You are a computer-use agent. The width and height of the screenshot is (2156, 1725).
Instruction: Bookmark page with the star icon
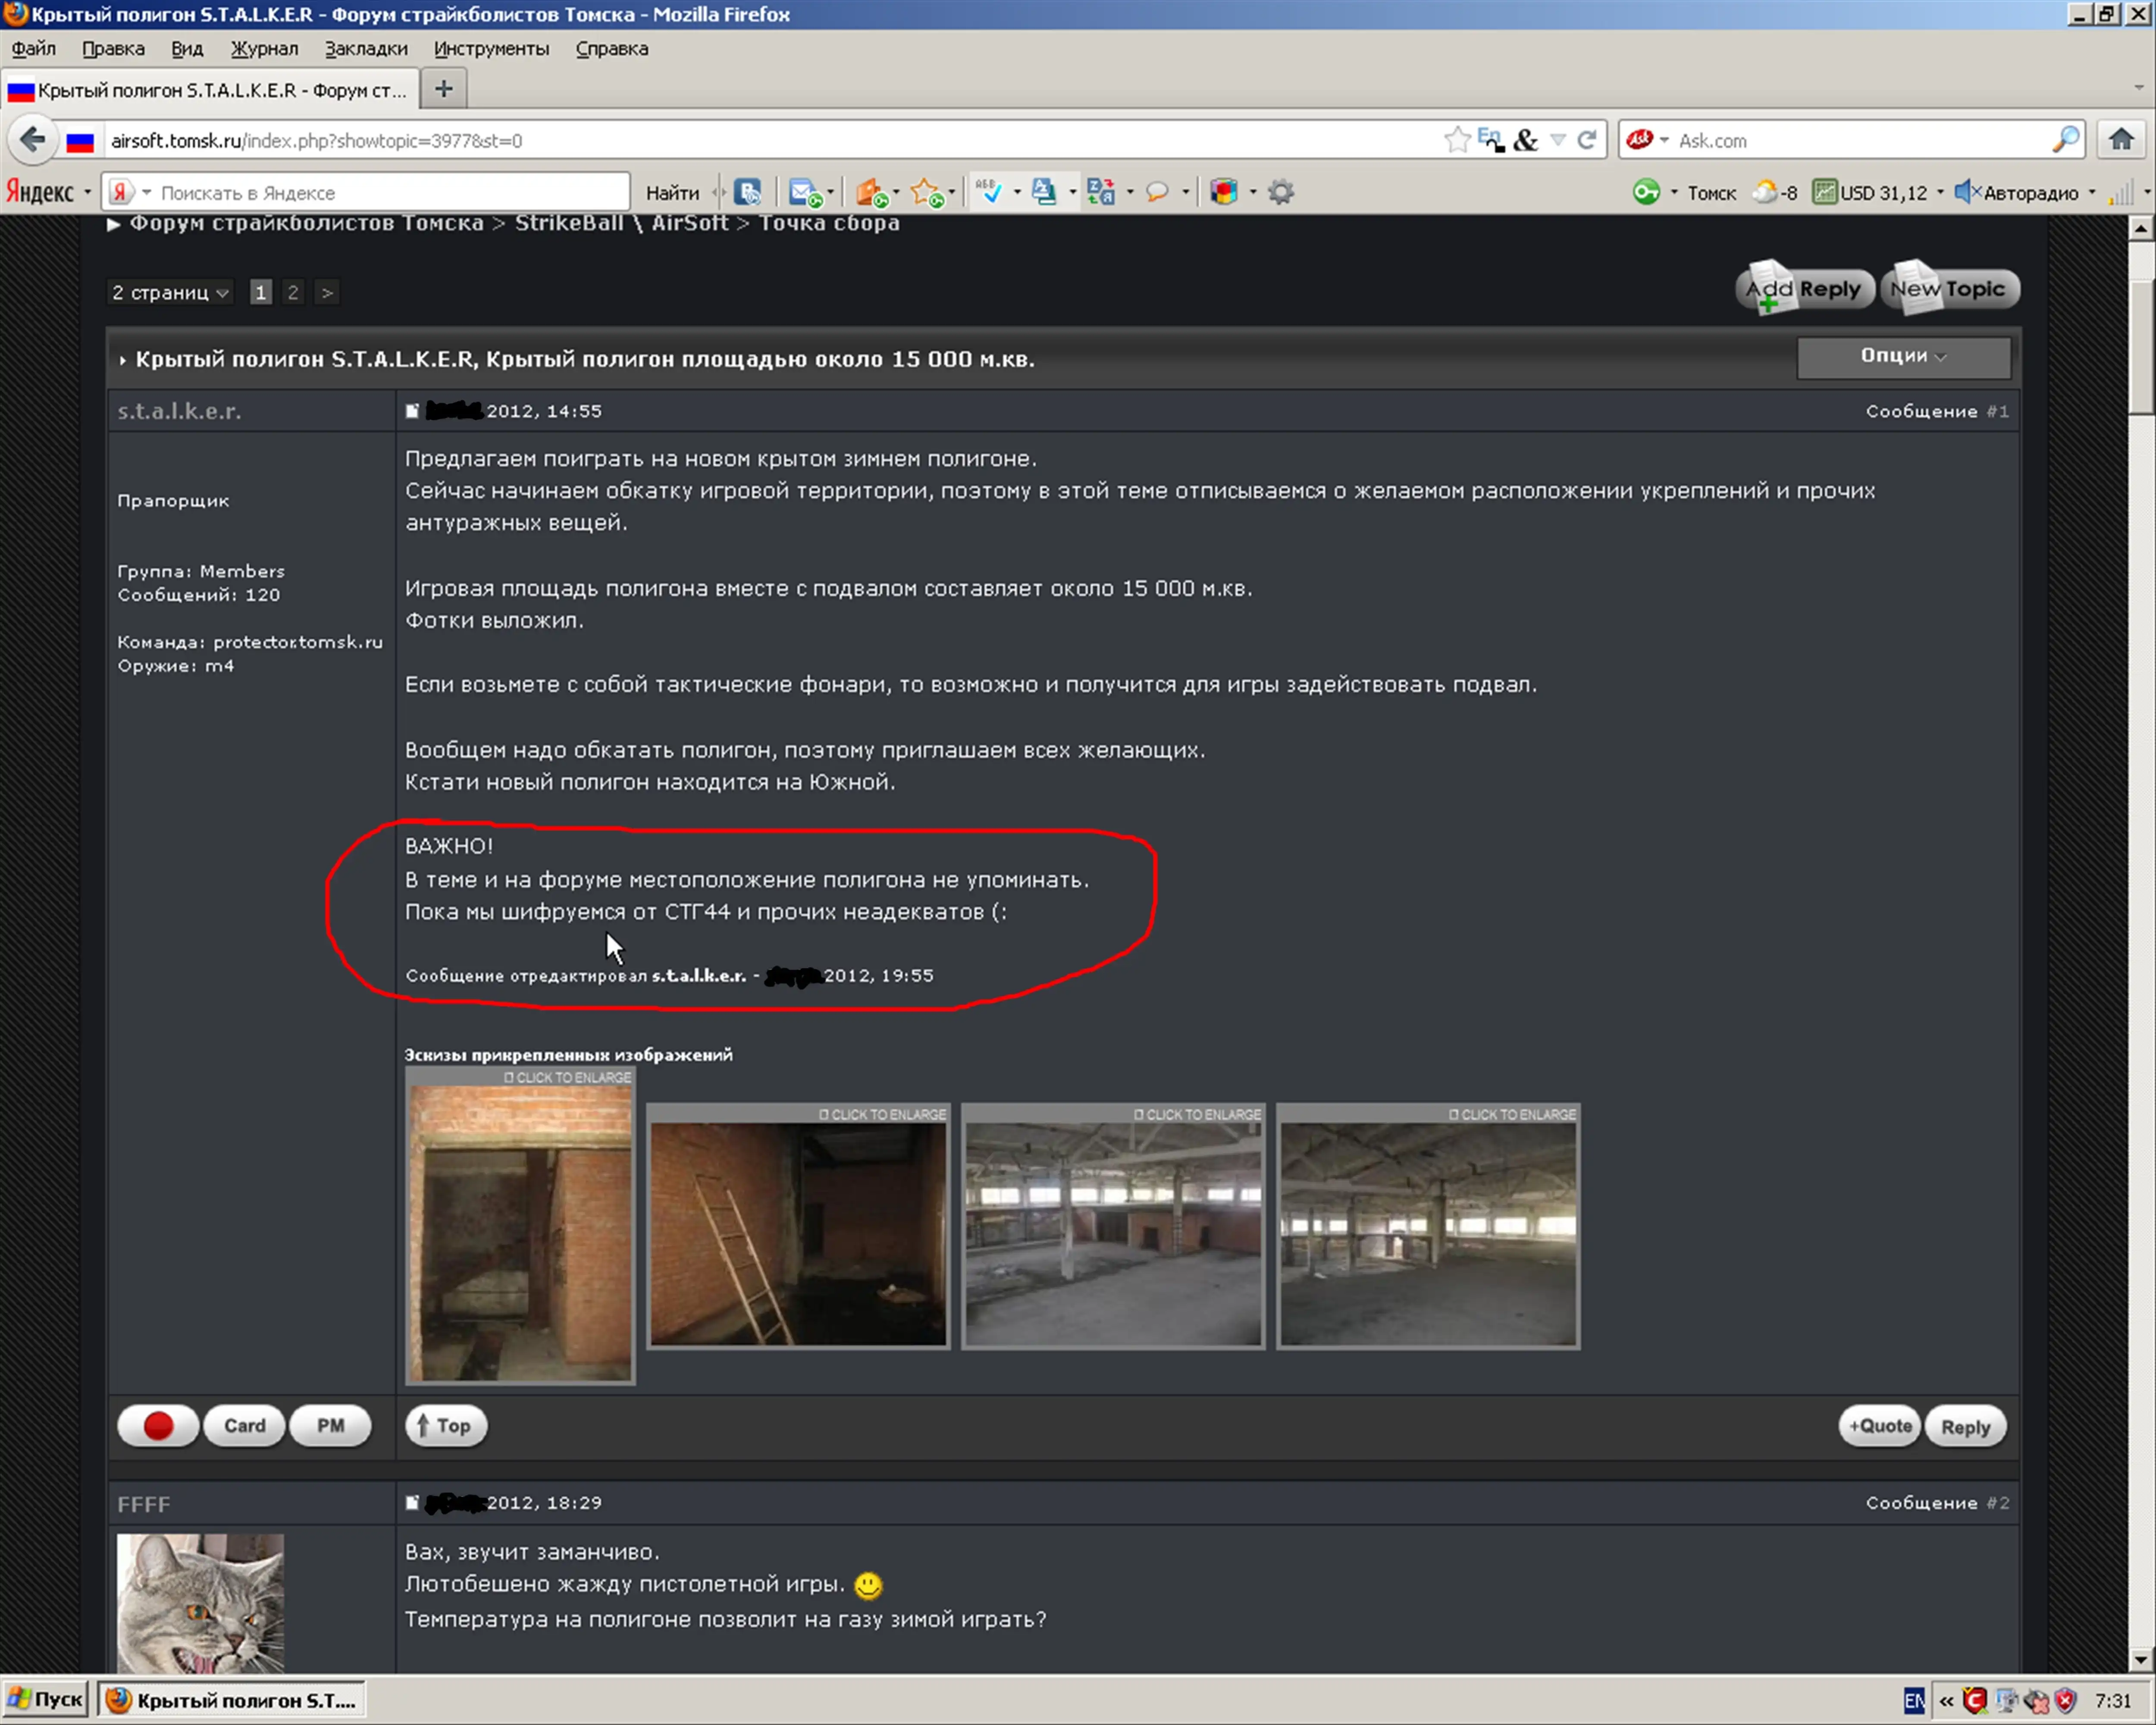point(1457,140)
